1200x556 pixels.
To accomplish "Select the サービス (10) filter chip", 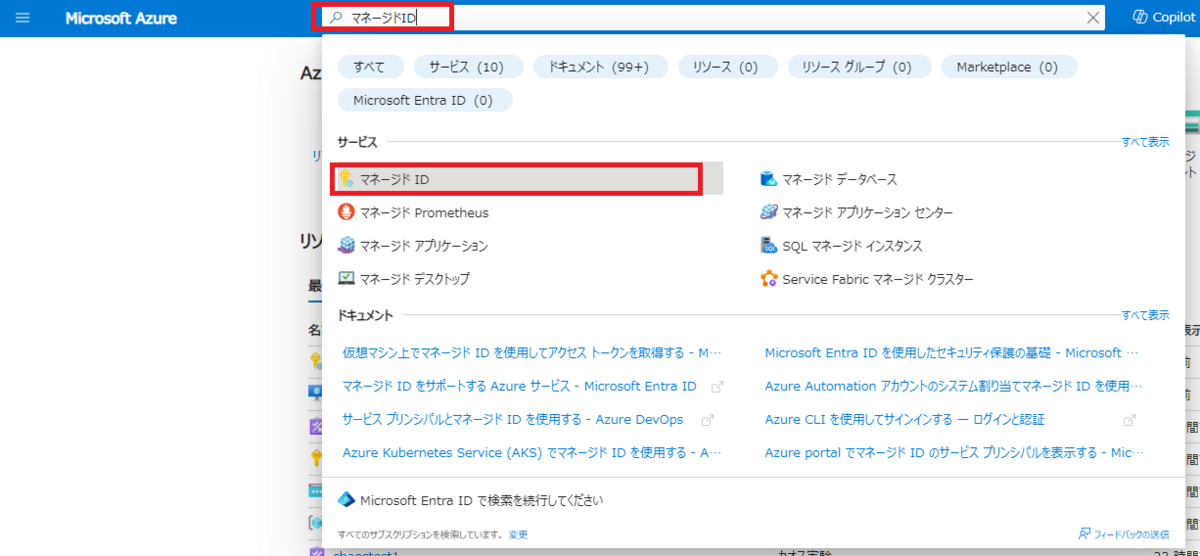I will coord(467,67).
